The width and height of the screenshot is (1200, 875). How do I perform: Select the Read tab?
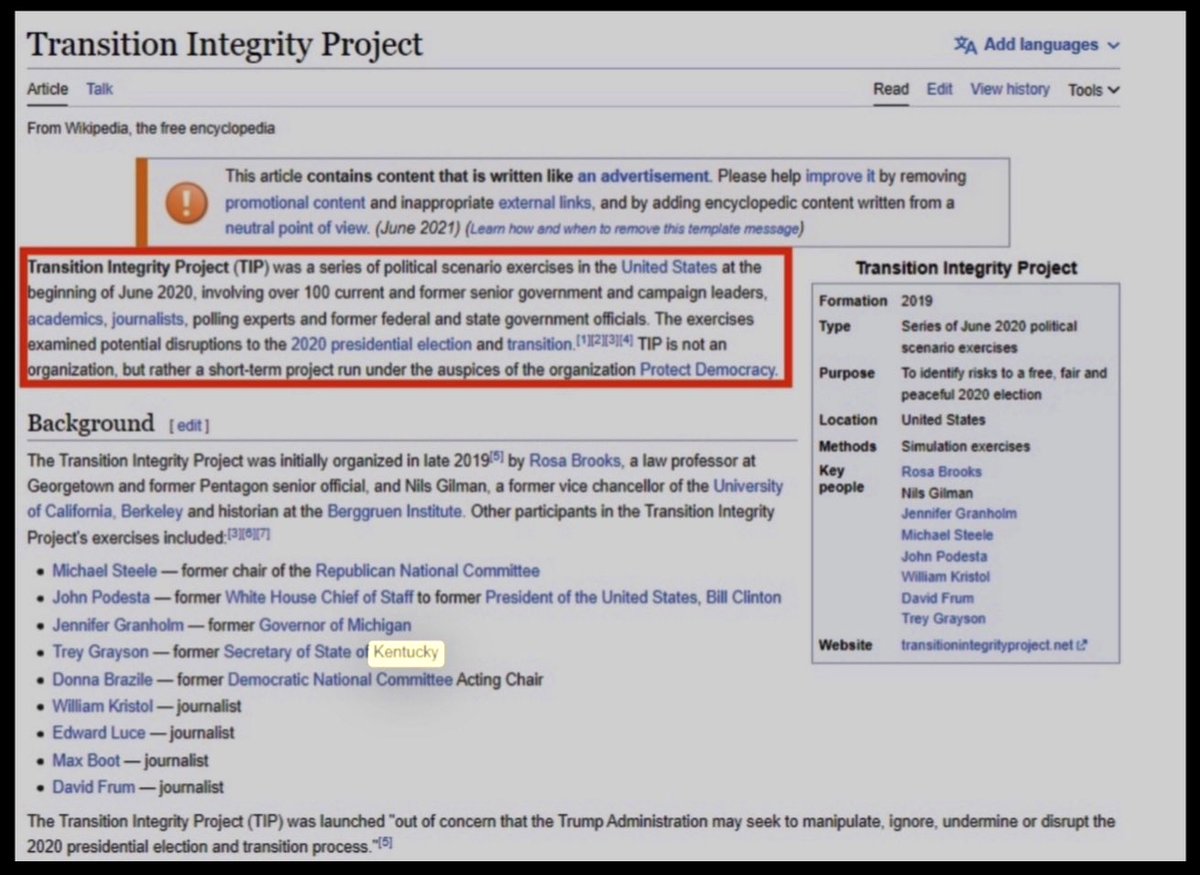tap(891, 89)
